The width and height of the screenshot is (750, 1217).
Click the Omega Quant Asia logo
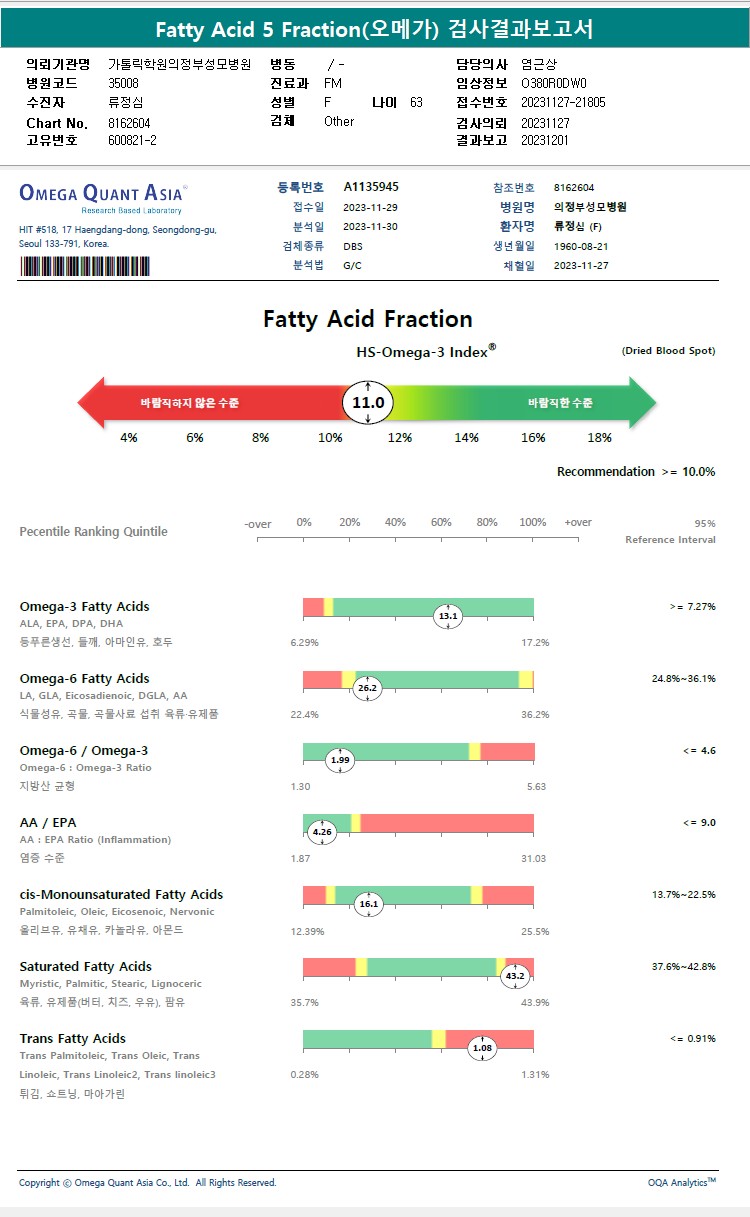pyautogui.click(x=102, y=193)
